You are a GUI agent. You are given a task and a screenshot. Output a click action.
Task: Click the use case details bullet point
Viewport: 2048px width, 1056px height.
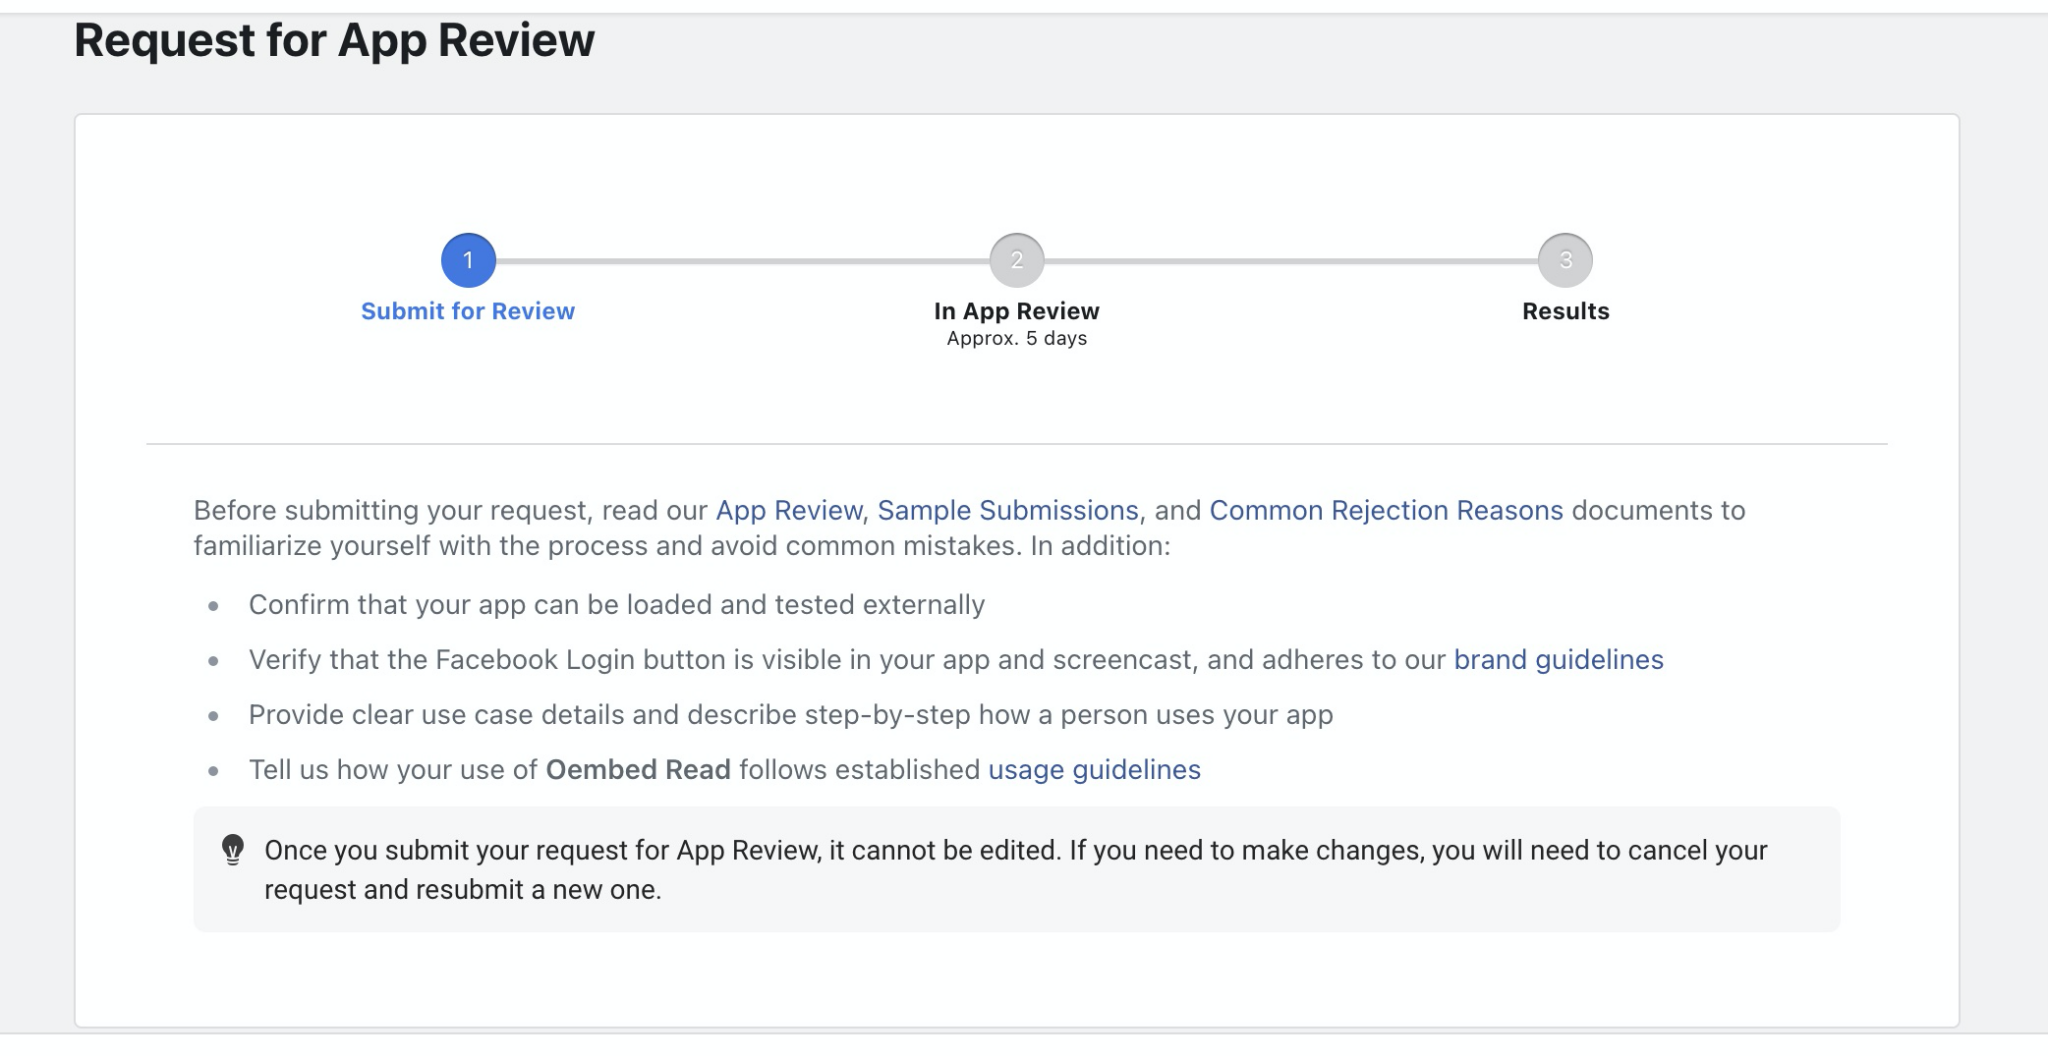pyautogui.click(x=790, y=714)
